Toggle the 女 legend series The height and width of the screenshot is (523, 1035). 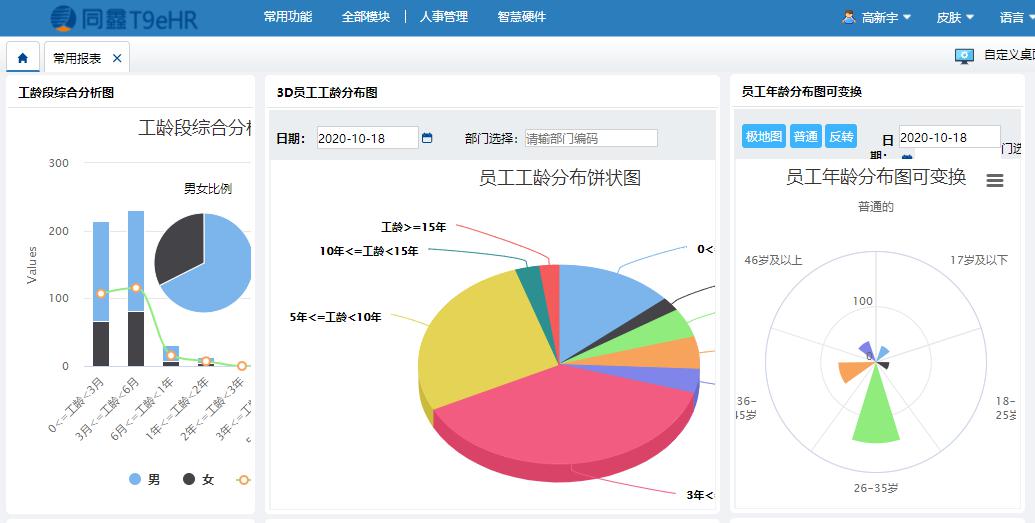pyautogui.click(x=198, y=480)
